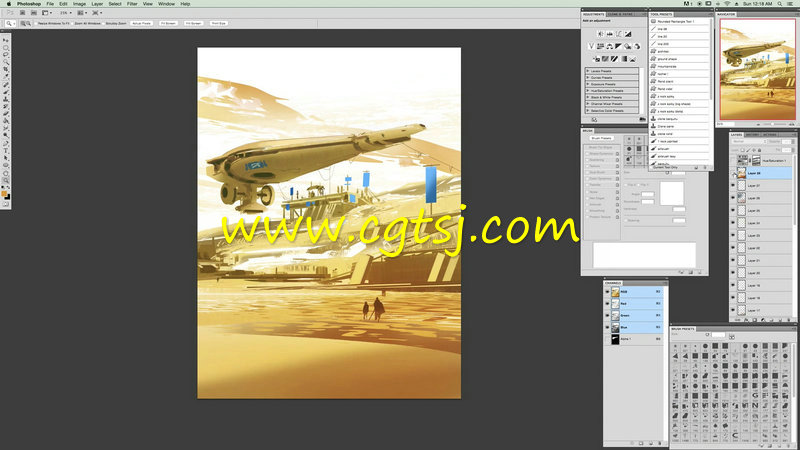The width and height of the screenshot is (800, 450).
Task: Add a Brightness/Contrast adjustment
Action: 601,34
